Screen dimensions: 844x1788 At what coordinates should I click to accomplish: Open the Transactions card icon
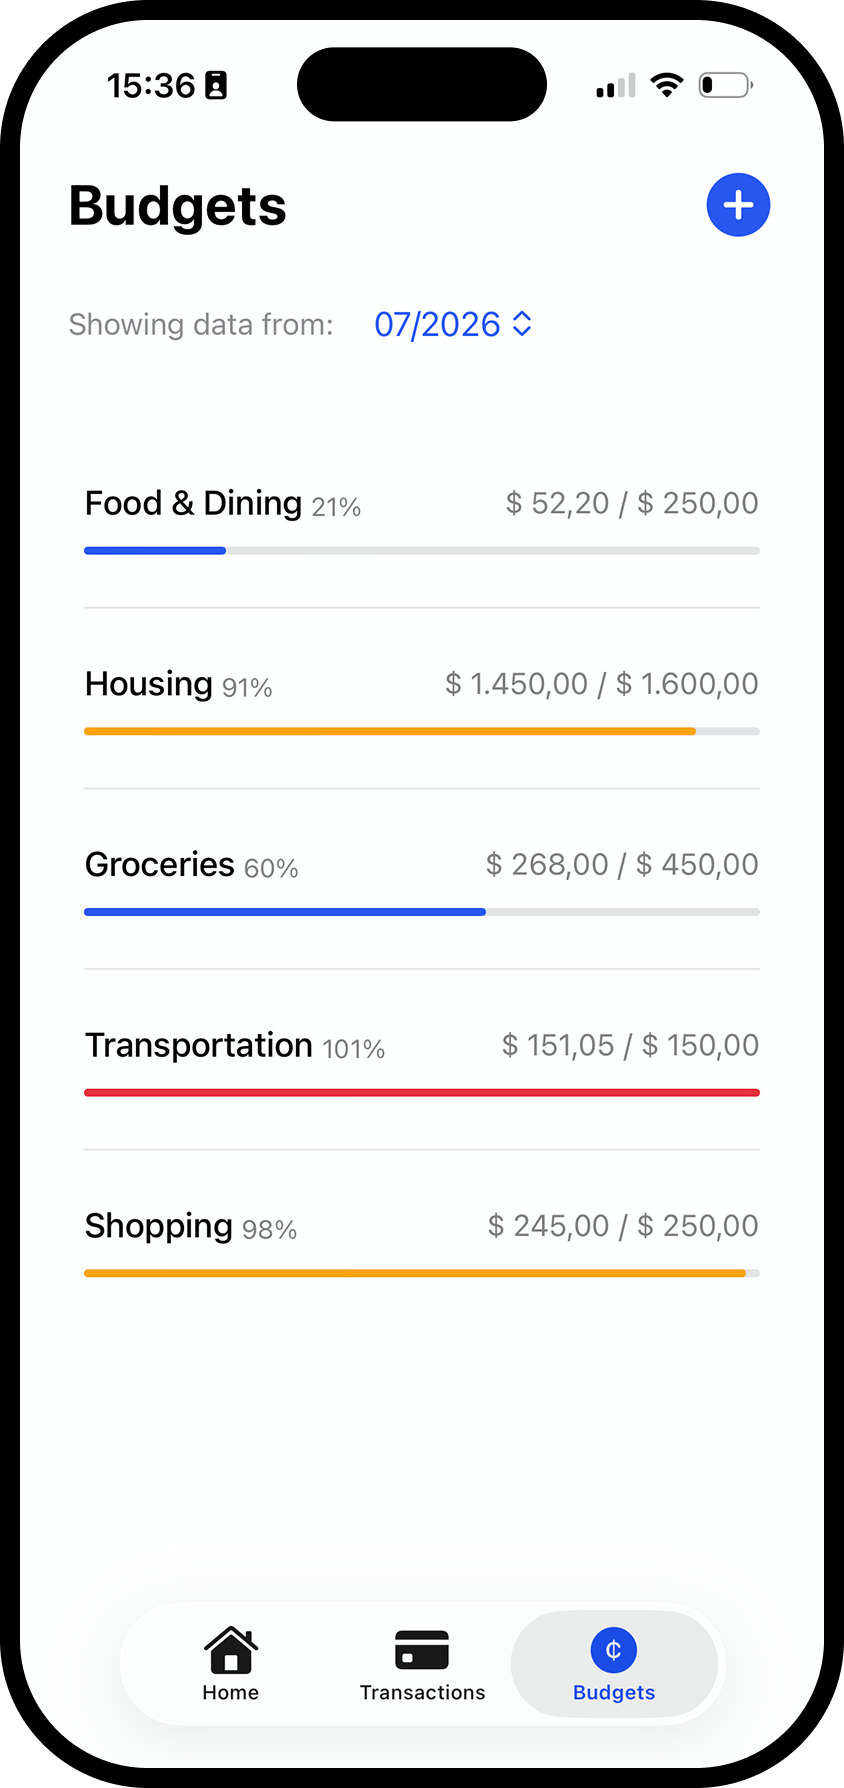tap(422, 1650)
